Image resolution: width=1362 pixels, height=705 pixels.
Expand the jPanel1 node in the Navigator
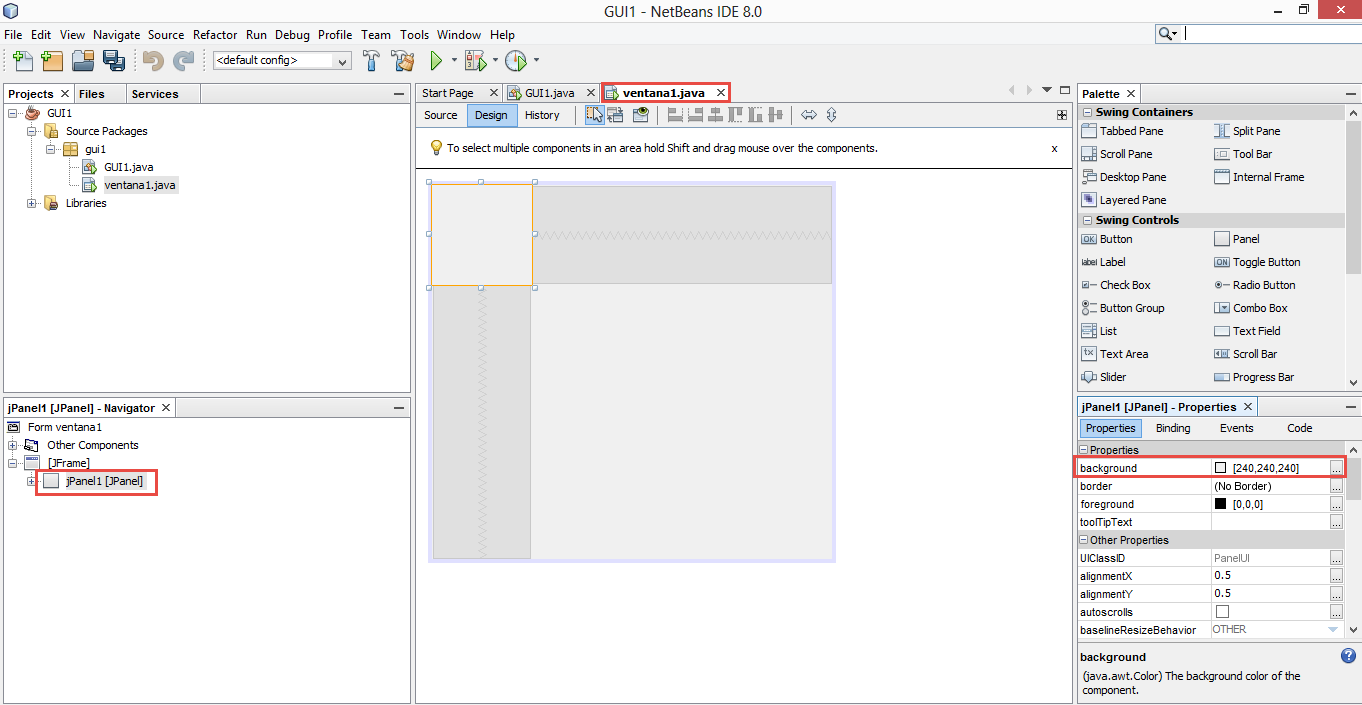[x=31, y=481]
